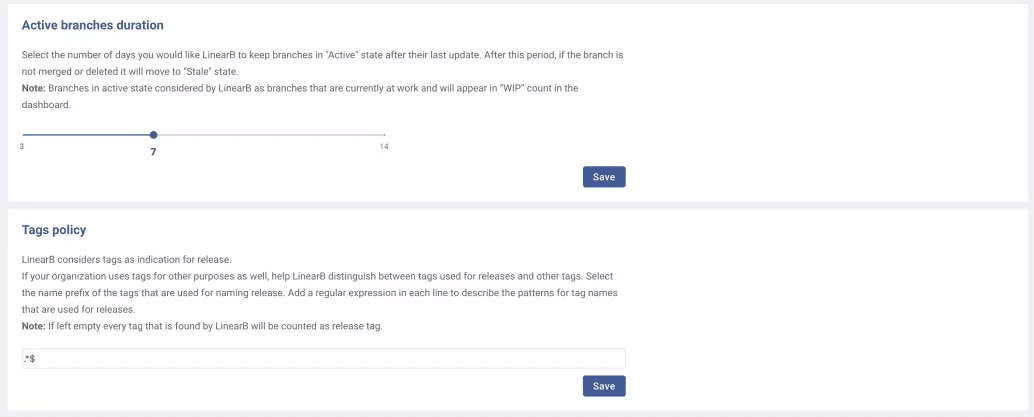Screen dimensions: 1034x417
Task: Click the "Tags policy" heading
Action: point(54,230)
